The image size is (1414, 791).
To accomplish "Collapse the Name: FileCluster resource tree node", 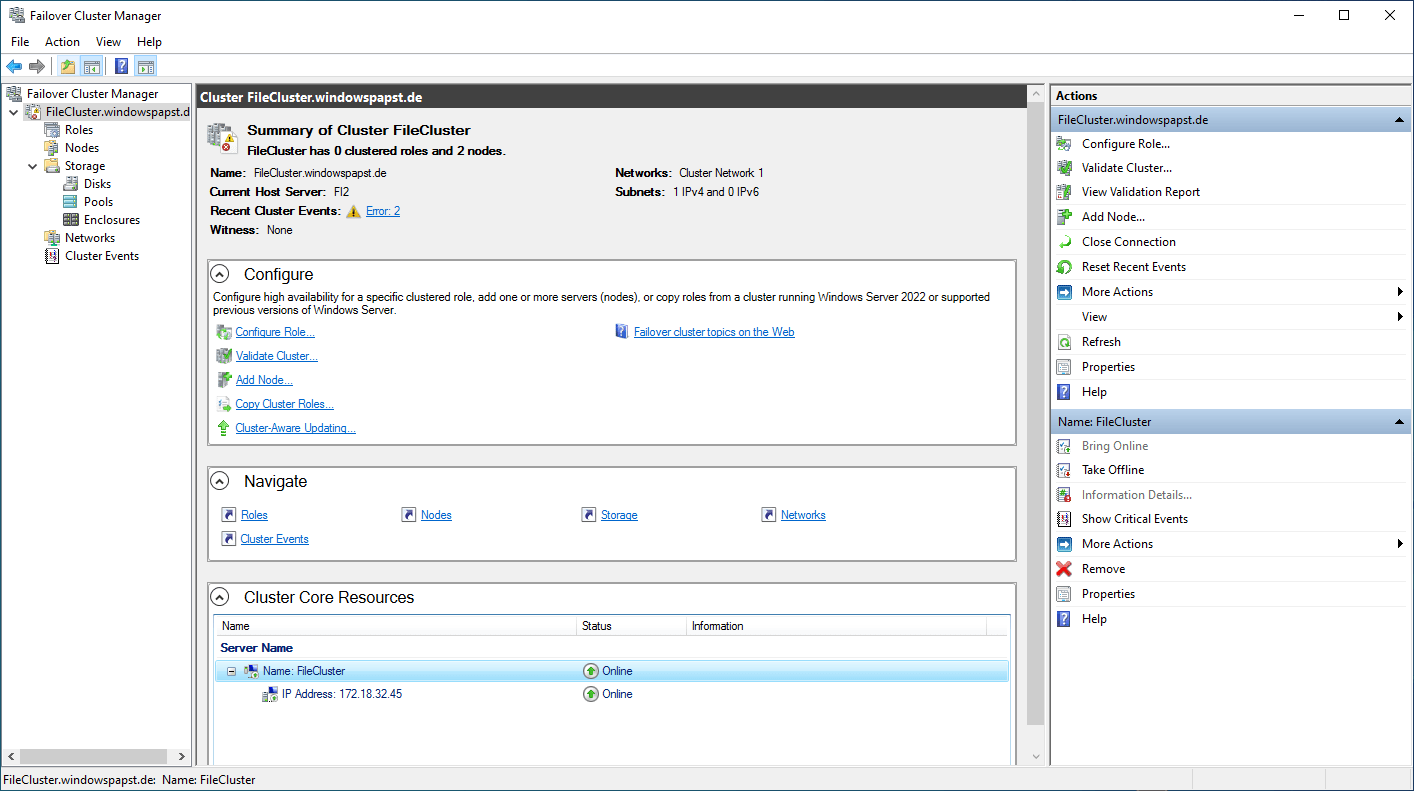I will pos(231,671).
